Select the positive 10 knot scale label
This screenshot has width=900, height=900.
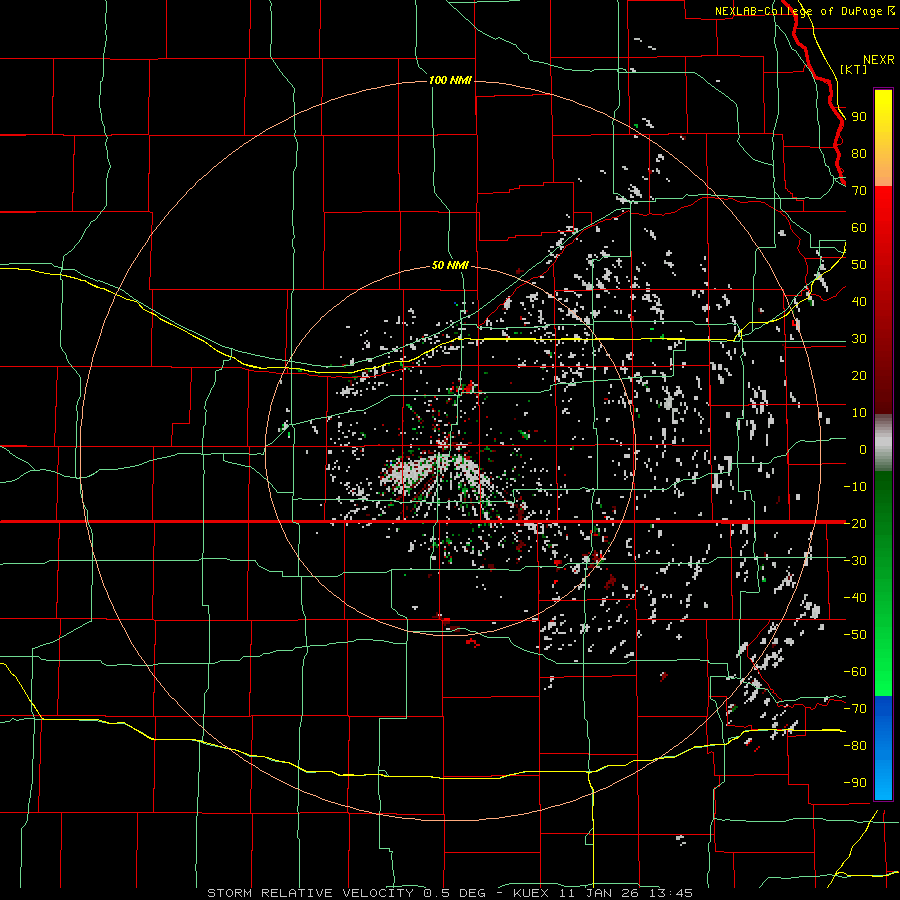(859, 413)
